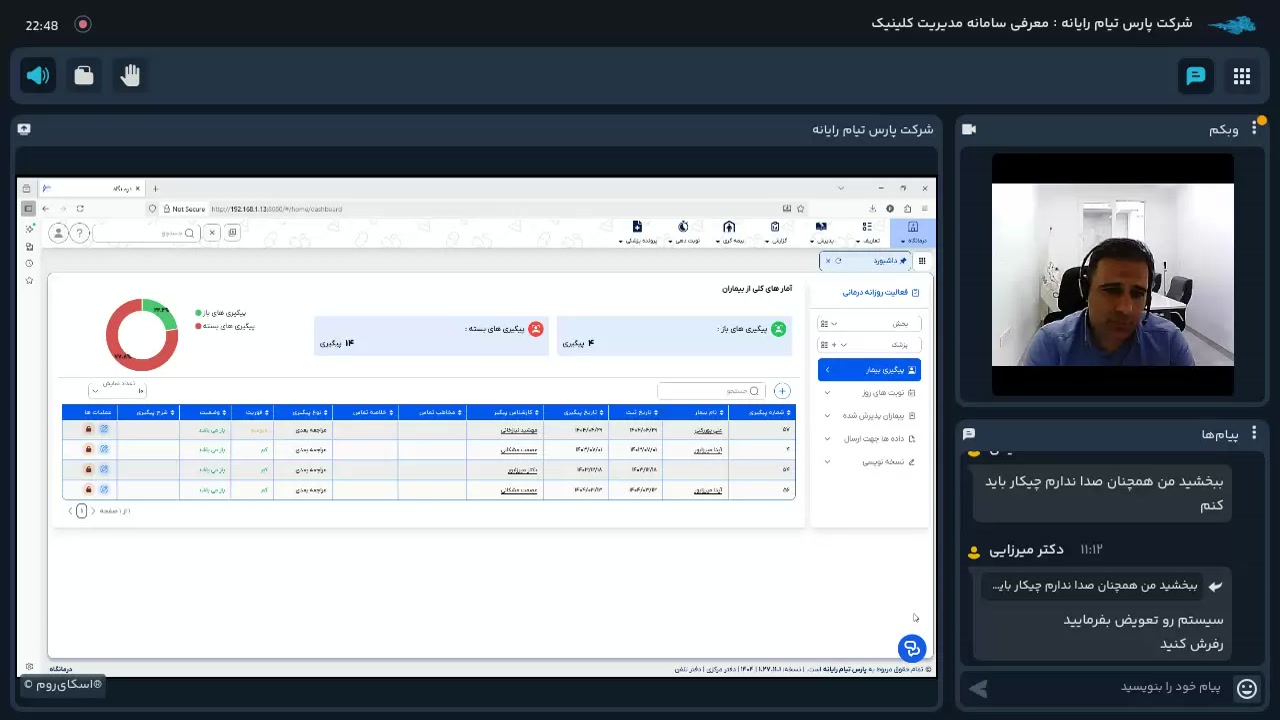Open the بخش dropdown

click(x=869, y=324)
